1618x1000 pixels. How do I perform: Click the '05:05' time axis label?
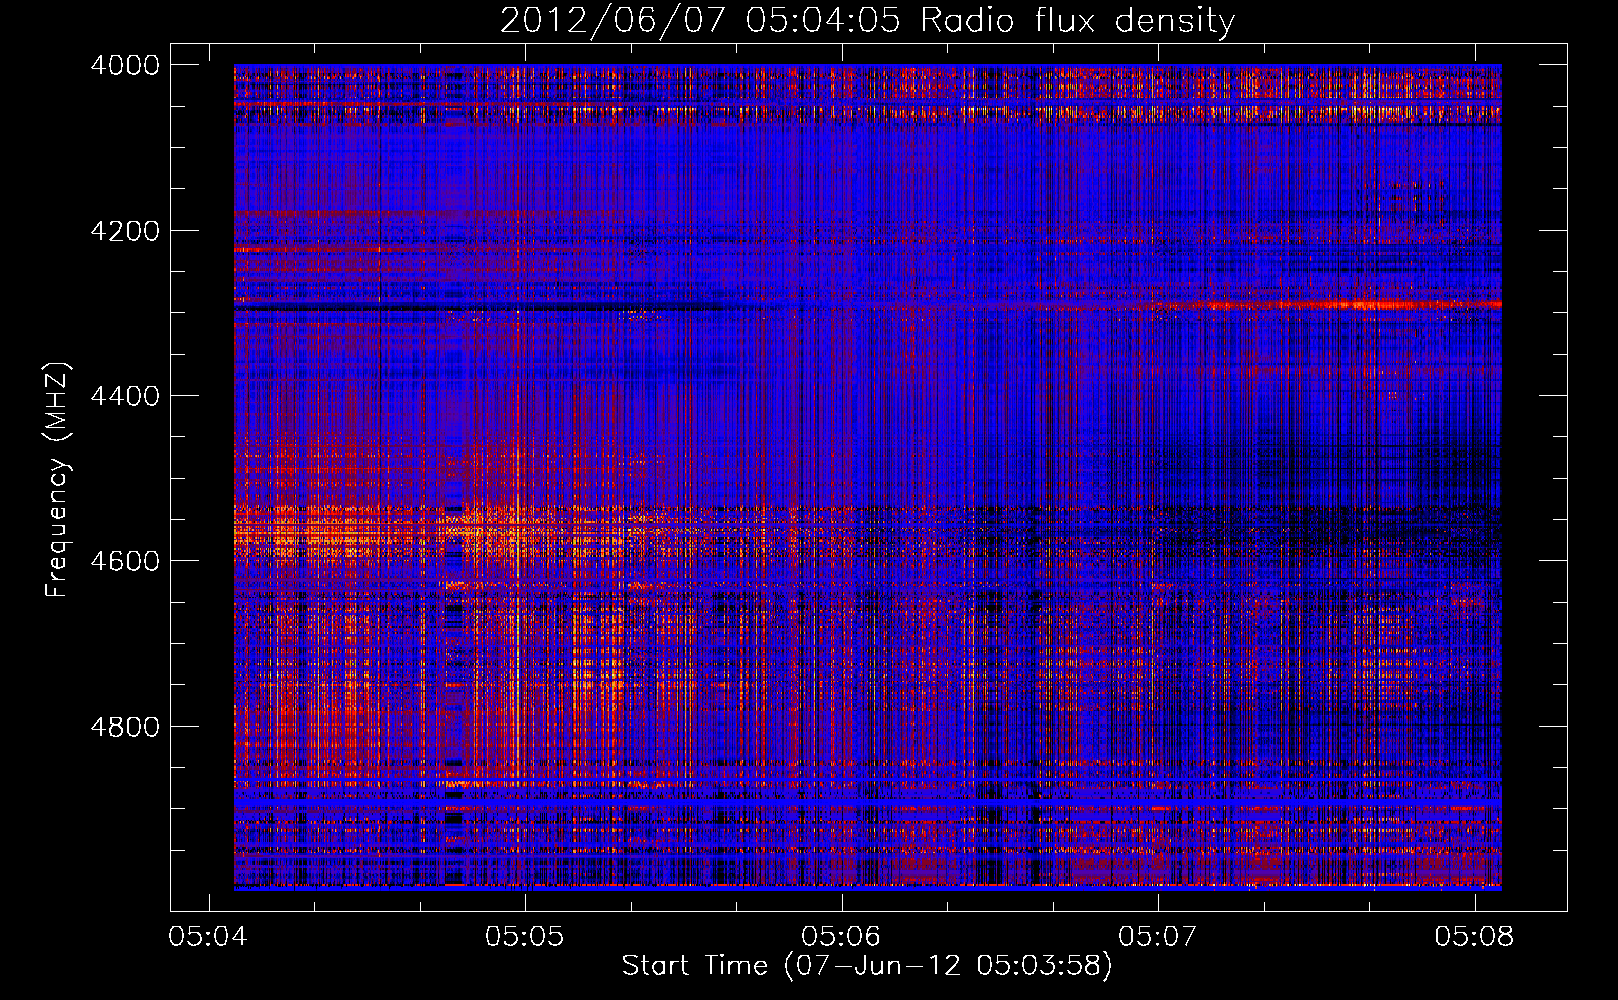524,936
